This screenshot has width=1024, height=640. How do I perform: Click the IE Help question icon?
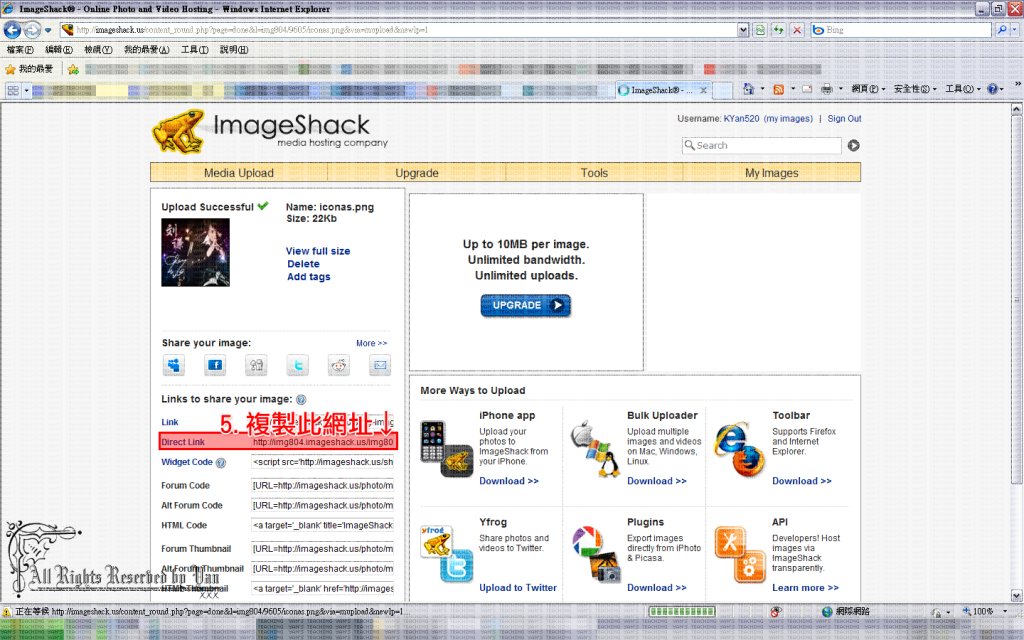click(x=992, y=89)
